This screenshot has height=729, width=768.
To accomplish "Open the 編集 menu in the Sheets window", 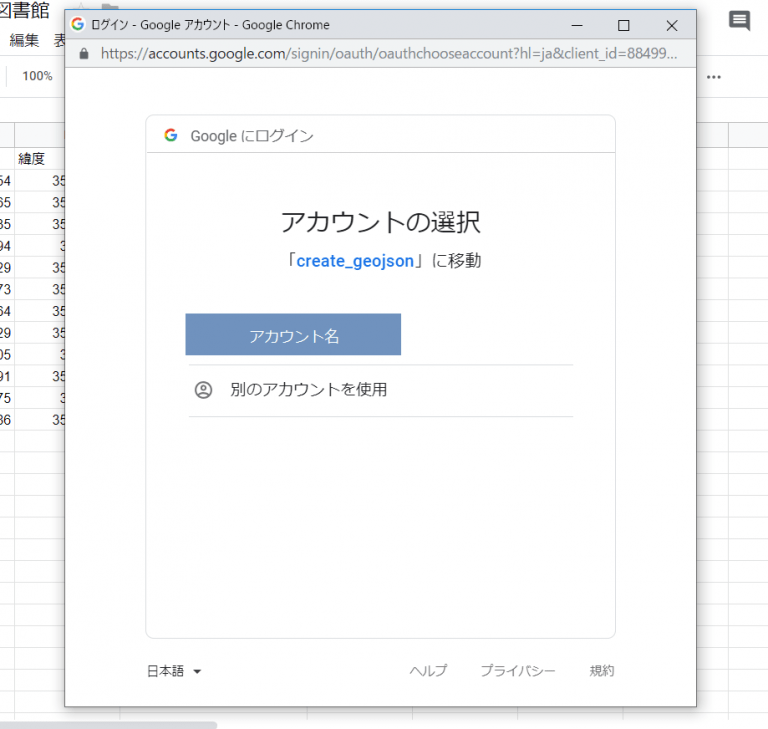I will point(24,40).
